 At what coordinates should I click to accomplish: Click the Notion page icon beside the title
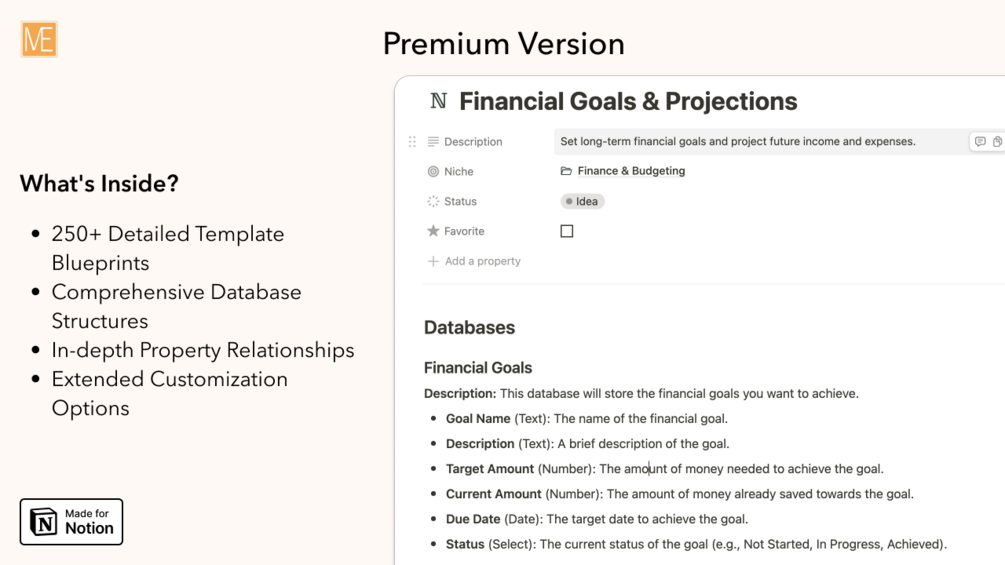point(438,101)
